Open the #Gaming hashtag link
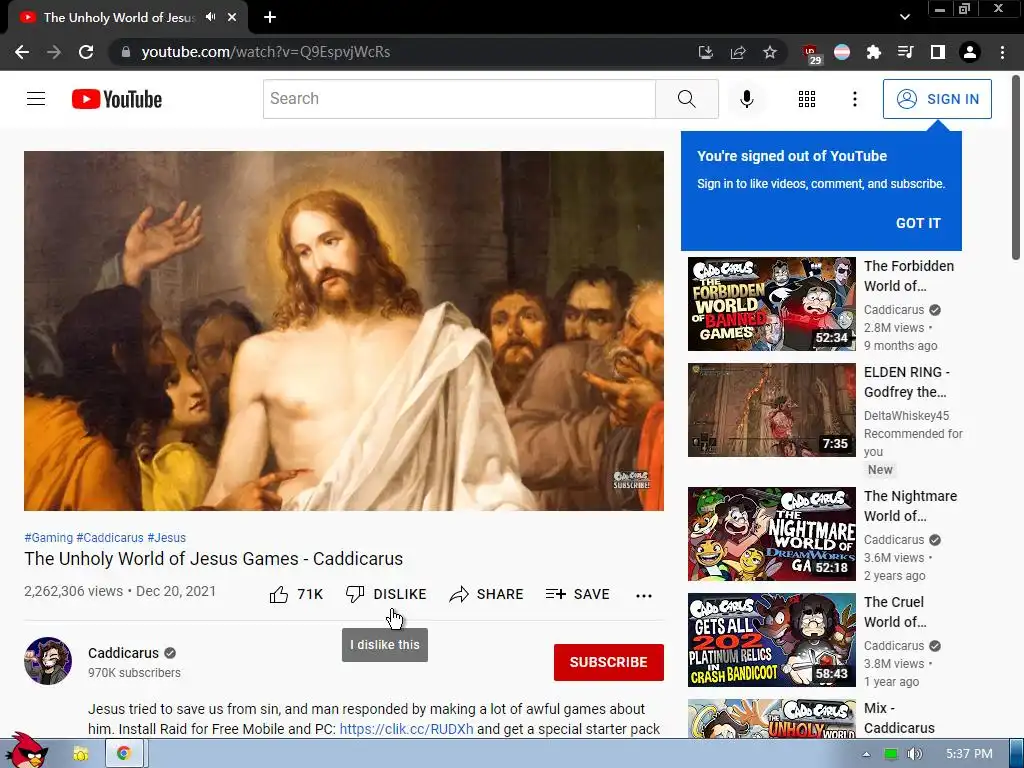This screenshot has width=1024, height=768. (x=48, y=537)
